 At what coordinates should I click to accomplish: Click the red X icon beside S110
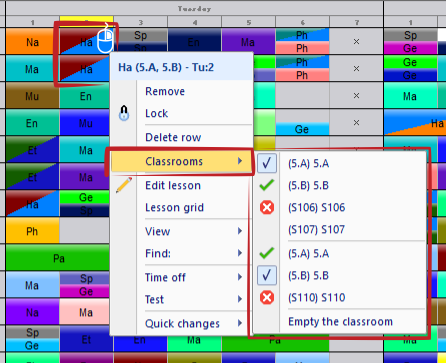267,297
